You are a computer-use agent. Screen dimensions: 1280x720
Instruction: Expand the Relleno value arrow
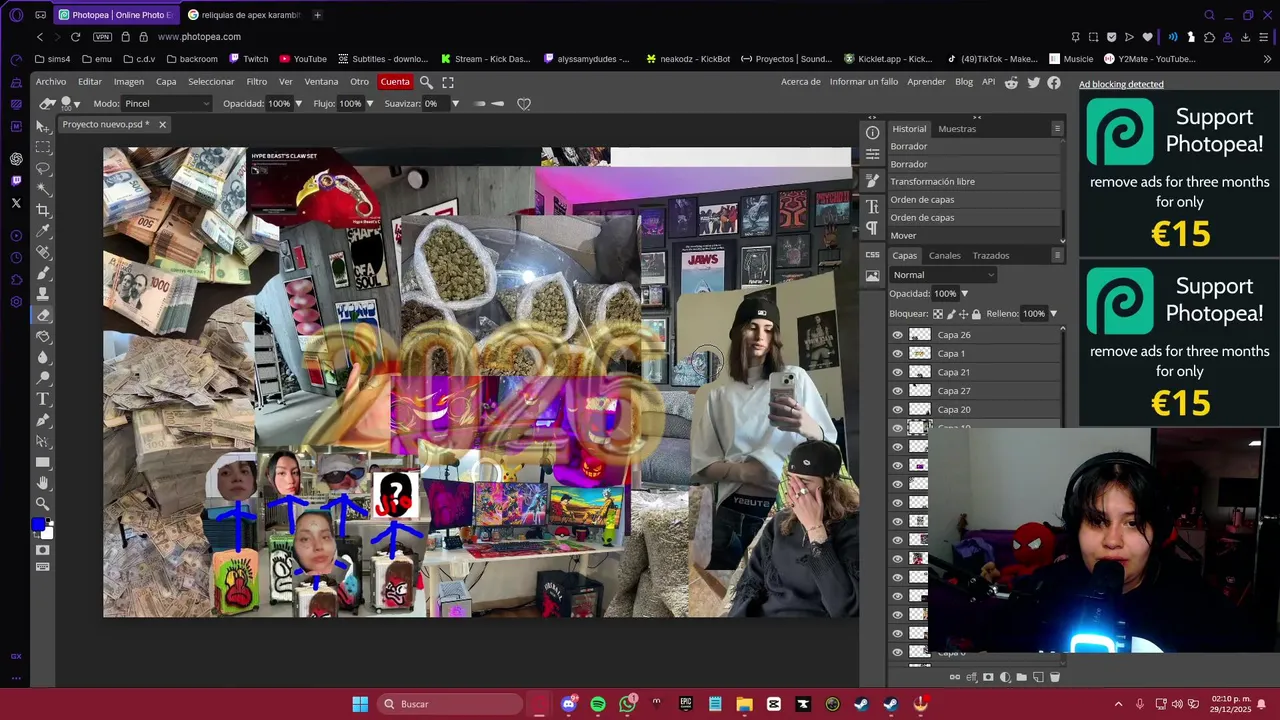click(x=1053, y=314)
